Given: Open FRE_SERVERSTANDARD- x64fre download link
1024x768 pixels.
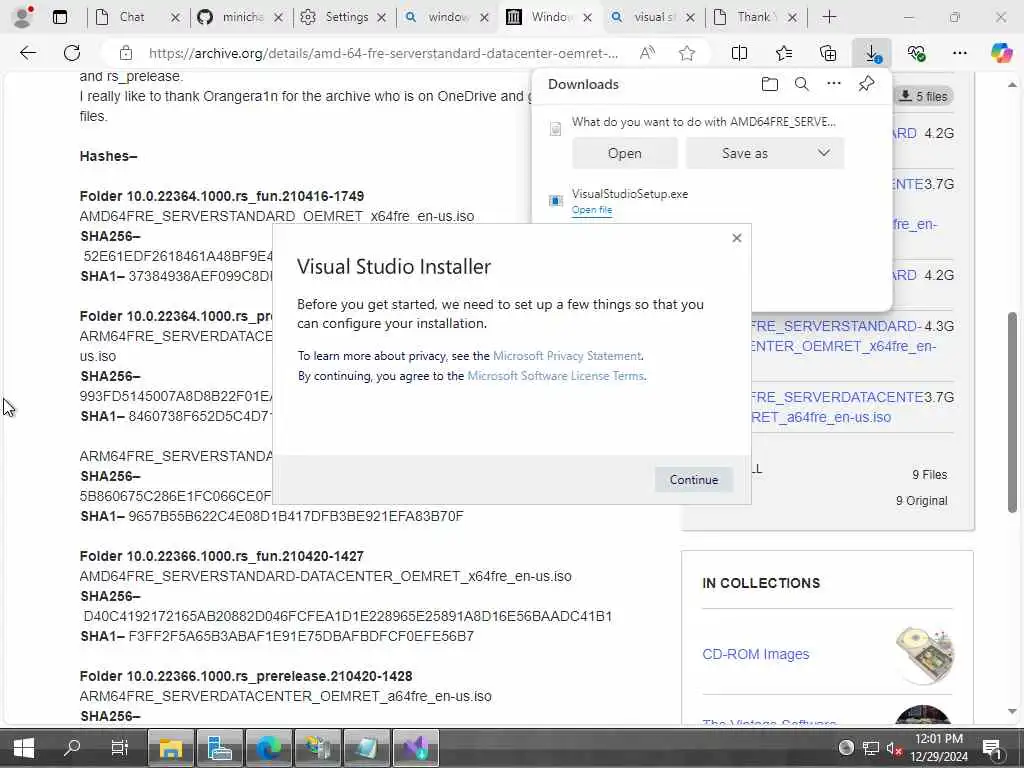Looking at the screenshot, I should pyautogui.click(x=842, y=336).
